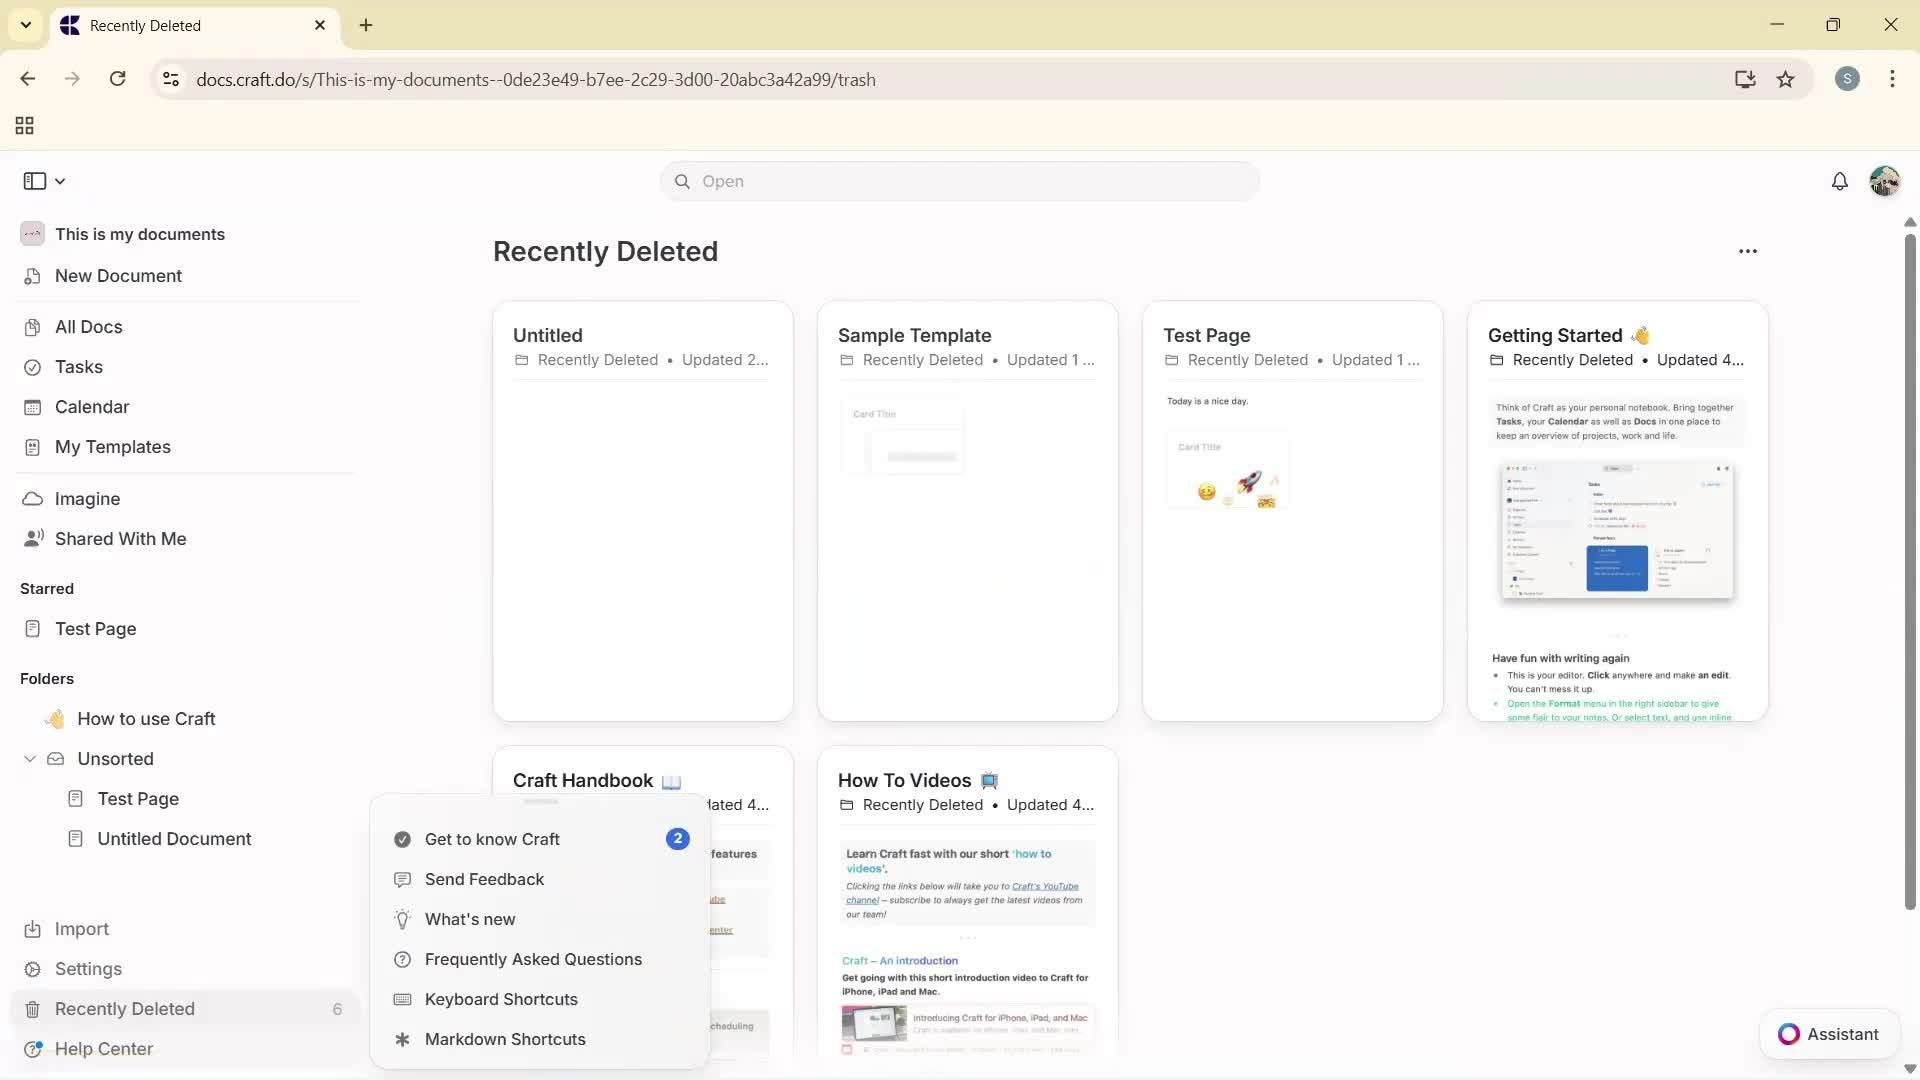
Task: Open Help Center link
Action: (103, 1049)
